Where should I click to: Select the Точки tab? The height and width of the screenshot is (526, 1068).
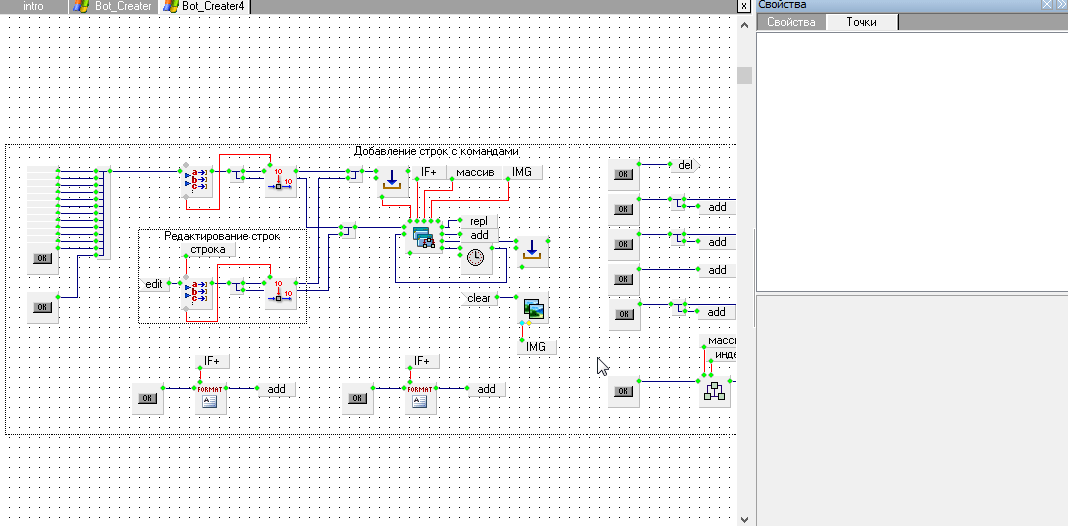pos(861,22)
